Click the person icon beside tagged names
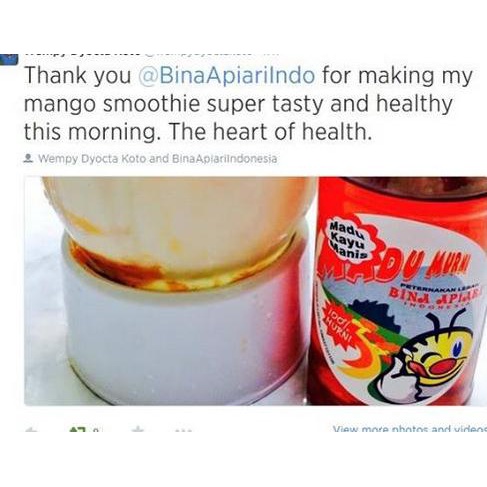 click(29, 158)
